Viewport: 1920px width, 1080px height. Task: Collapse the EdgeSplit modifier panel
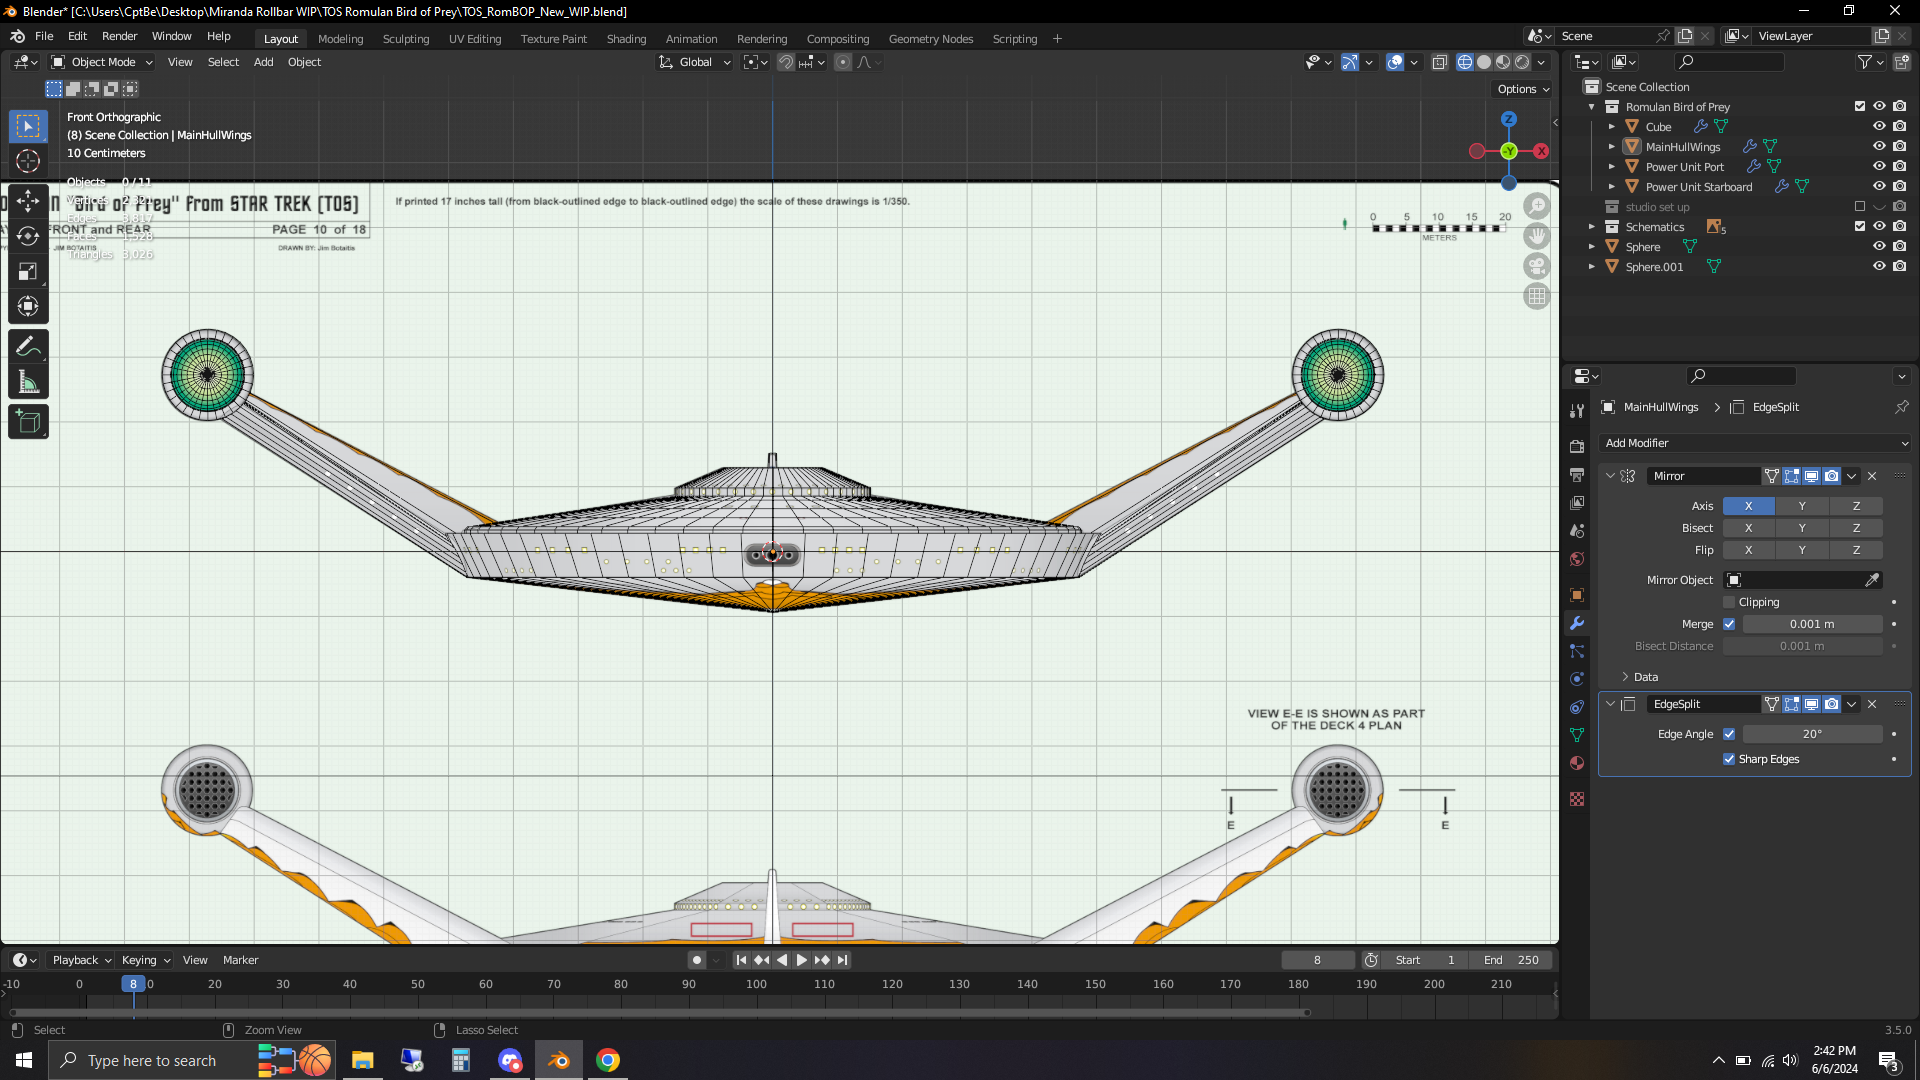(x=1610, y=704)
